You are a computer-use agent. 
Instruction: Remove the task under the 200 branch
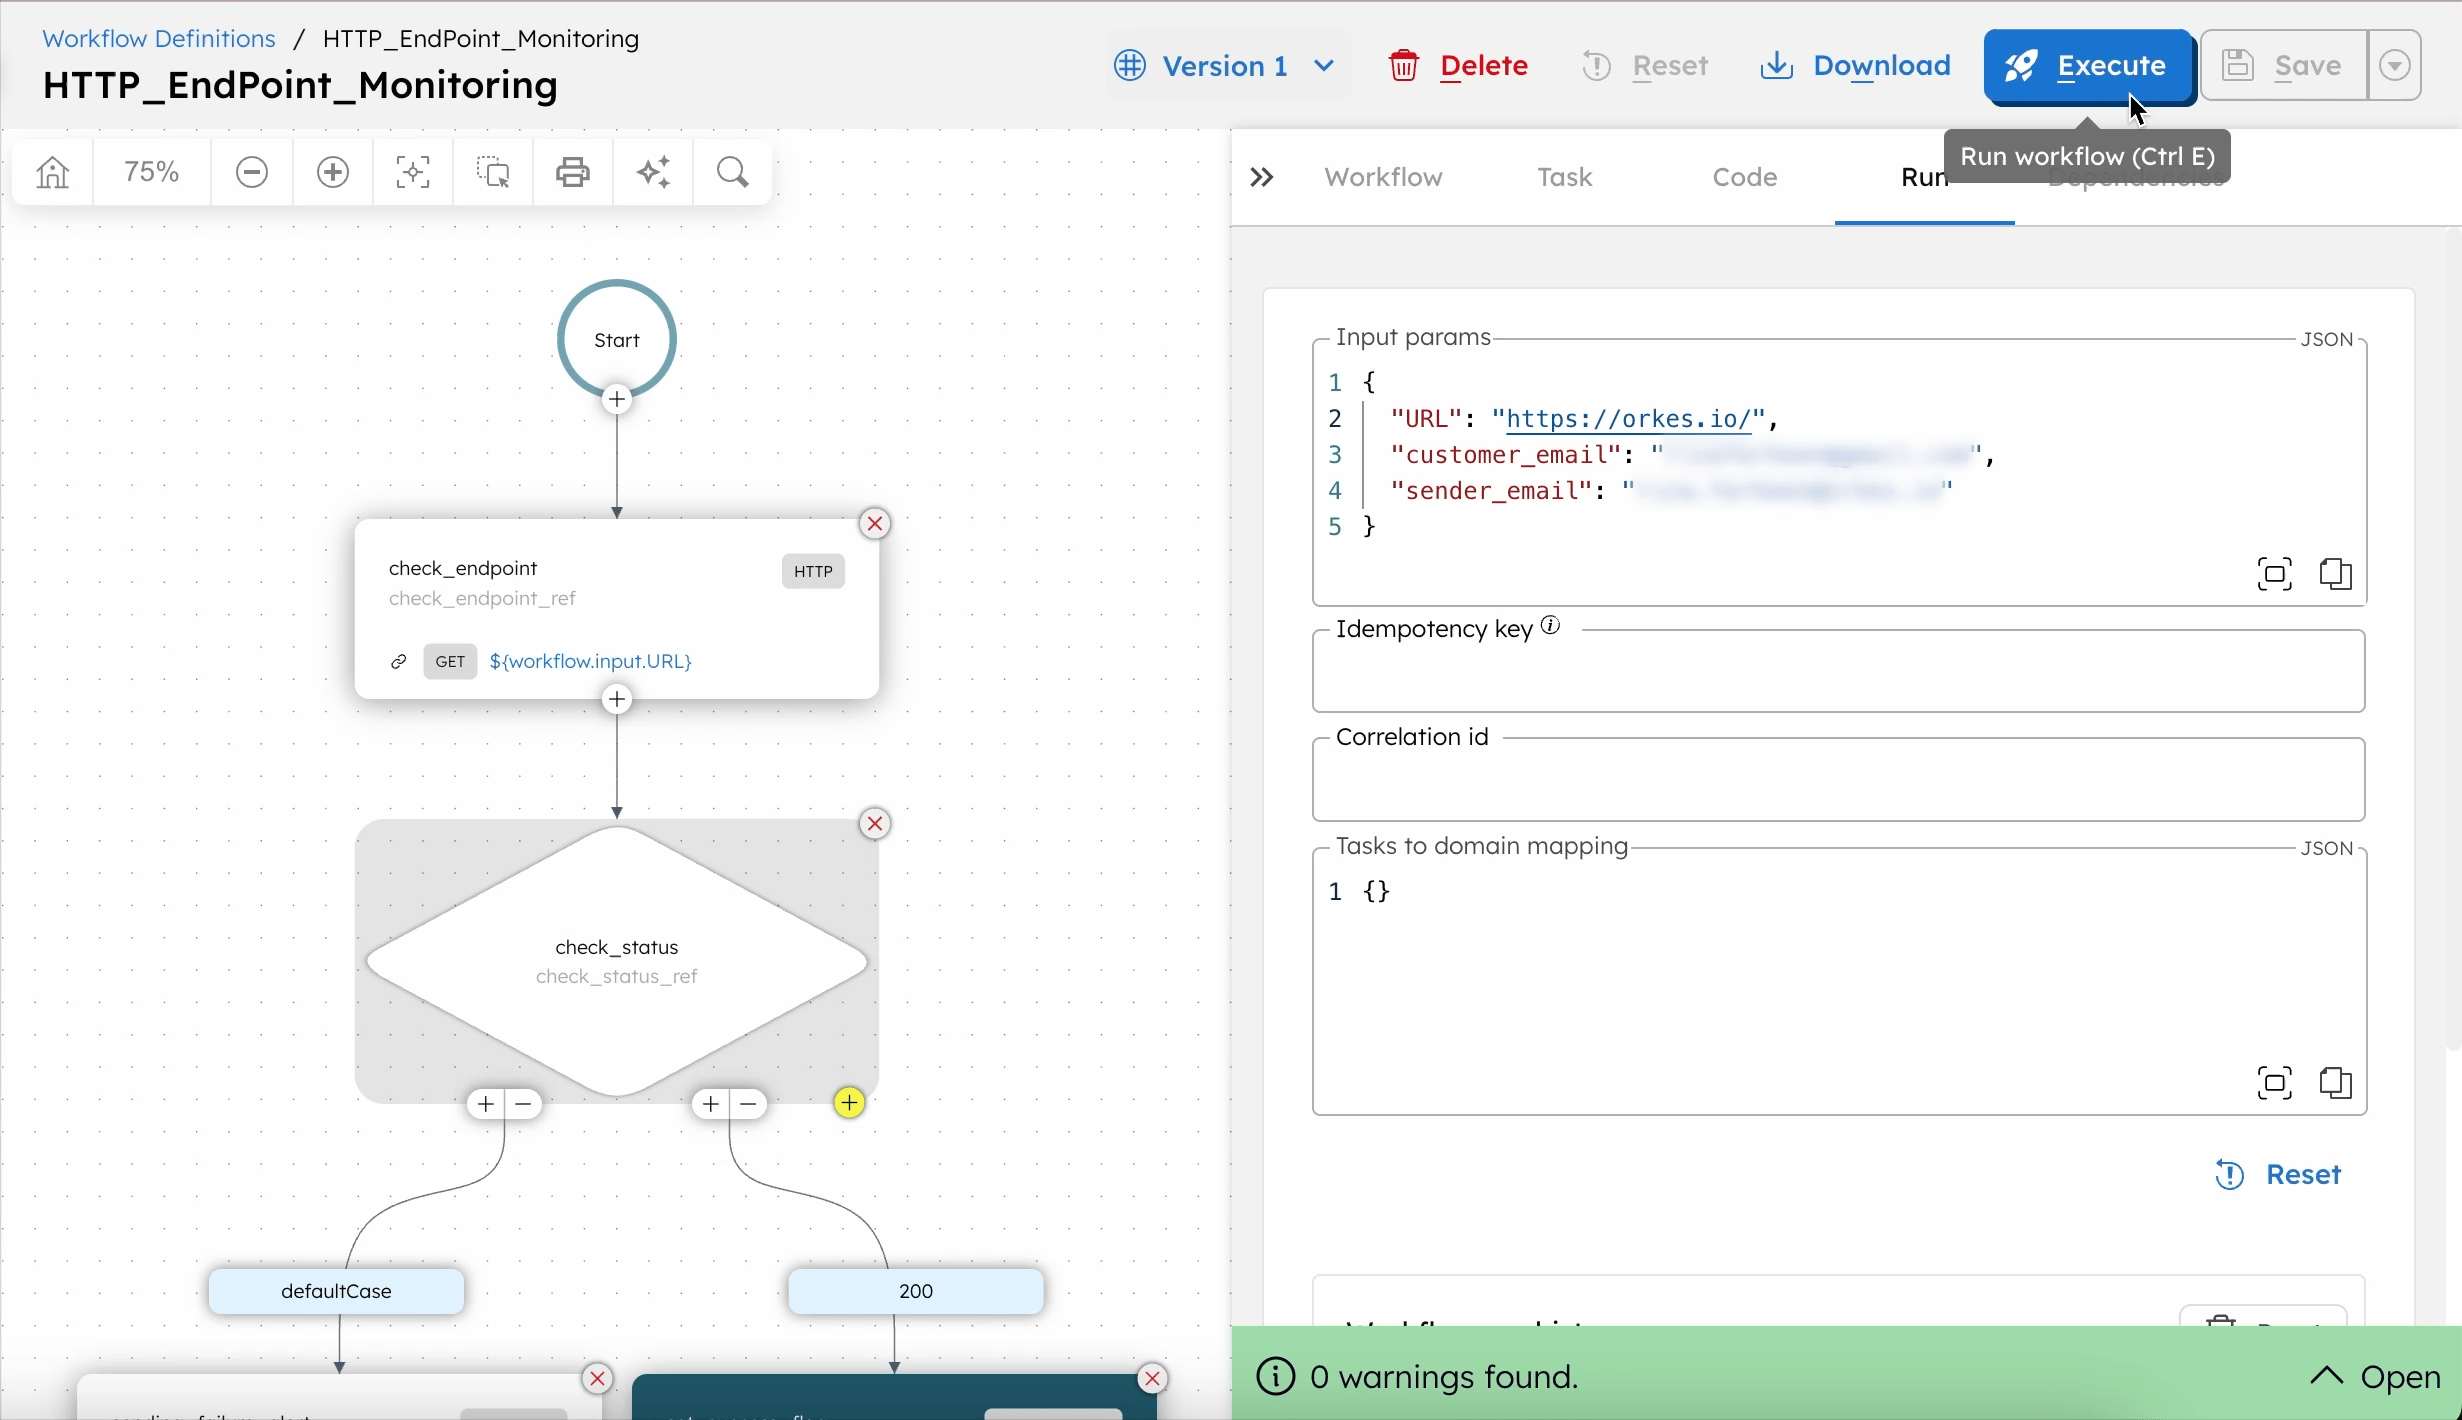point(1152,1379)
